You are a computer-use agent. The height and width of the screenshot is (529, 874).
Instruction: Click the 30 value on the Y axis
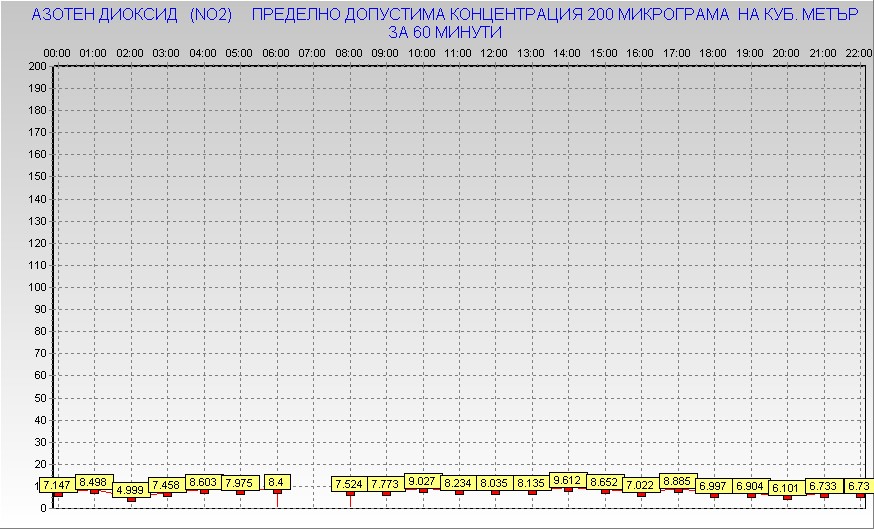[41, 442]
